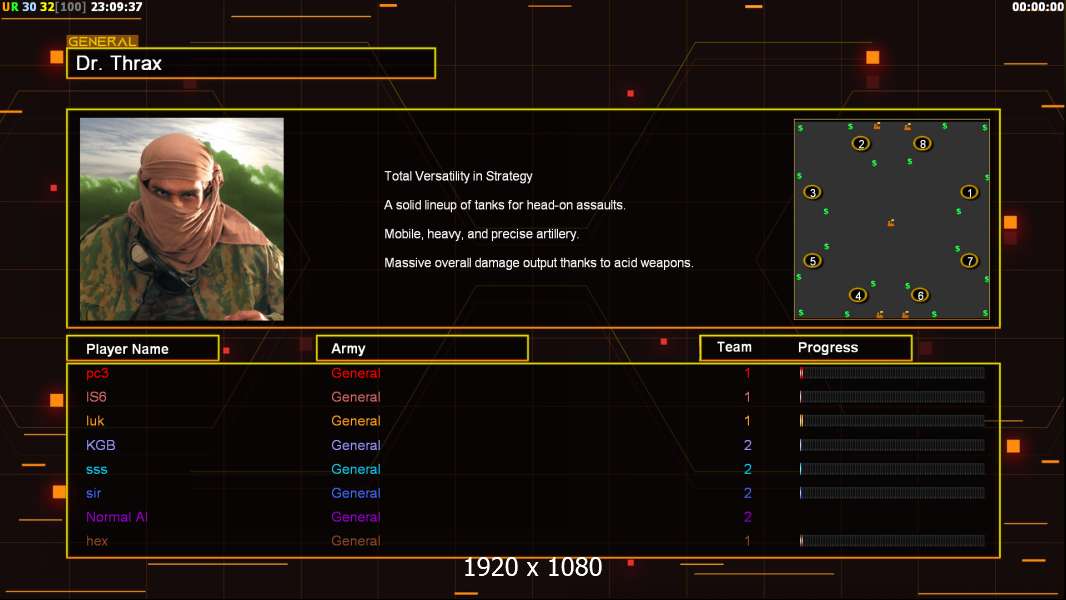The width and height of the screenshot is (1066, 600).
Task: Click the GENERAL label above the name
Action: [x=102, y=41]
